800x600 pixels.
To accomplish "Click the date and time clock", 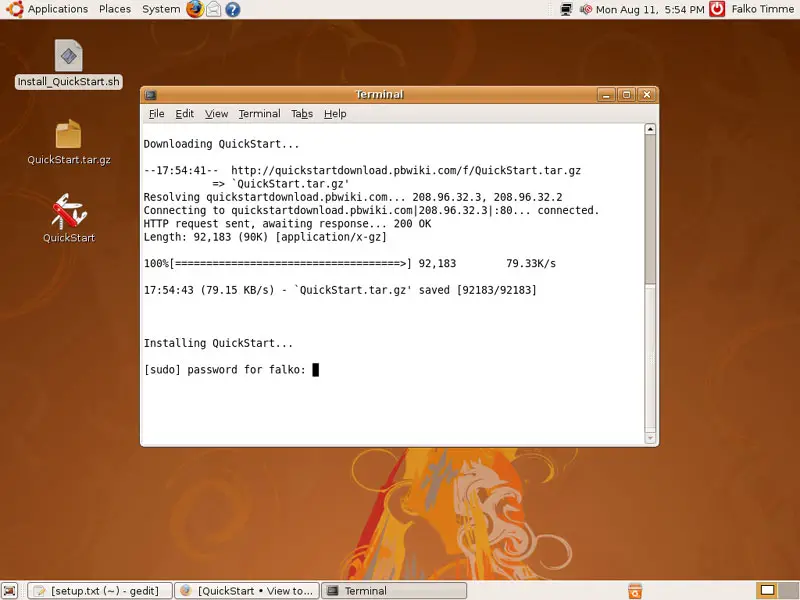I will point(650,9).
